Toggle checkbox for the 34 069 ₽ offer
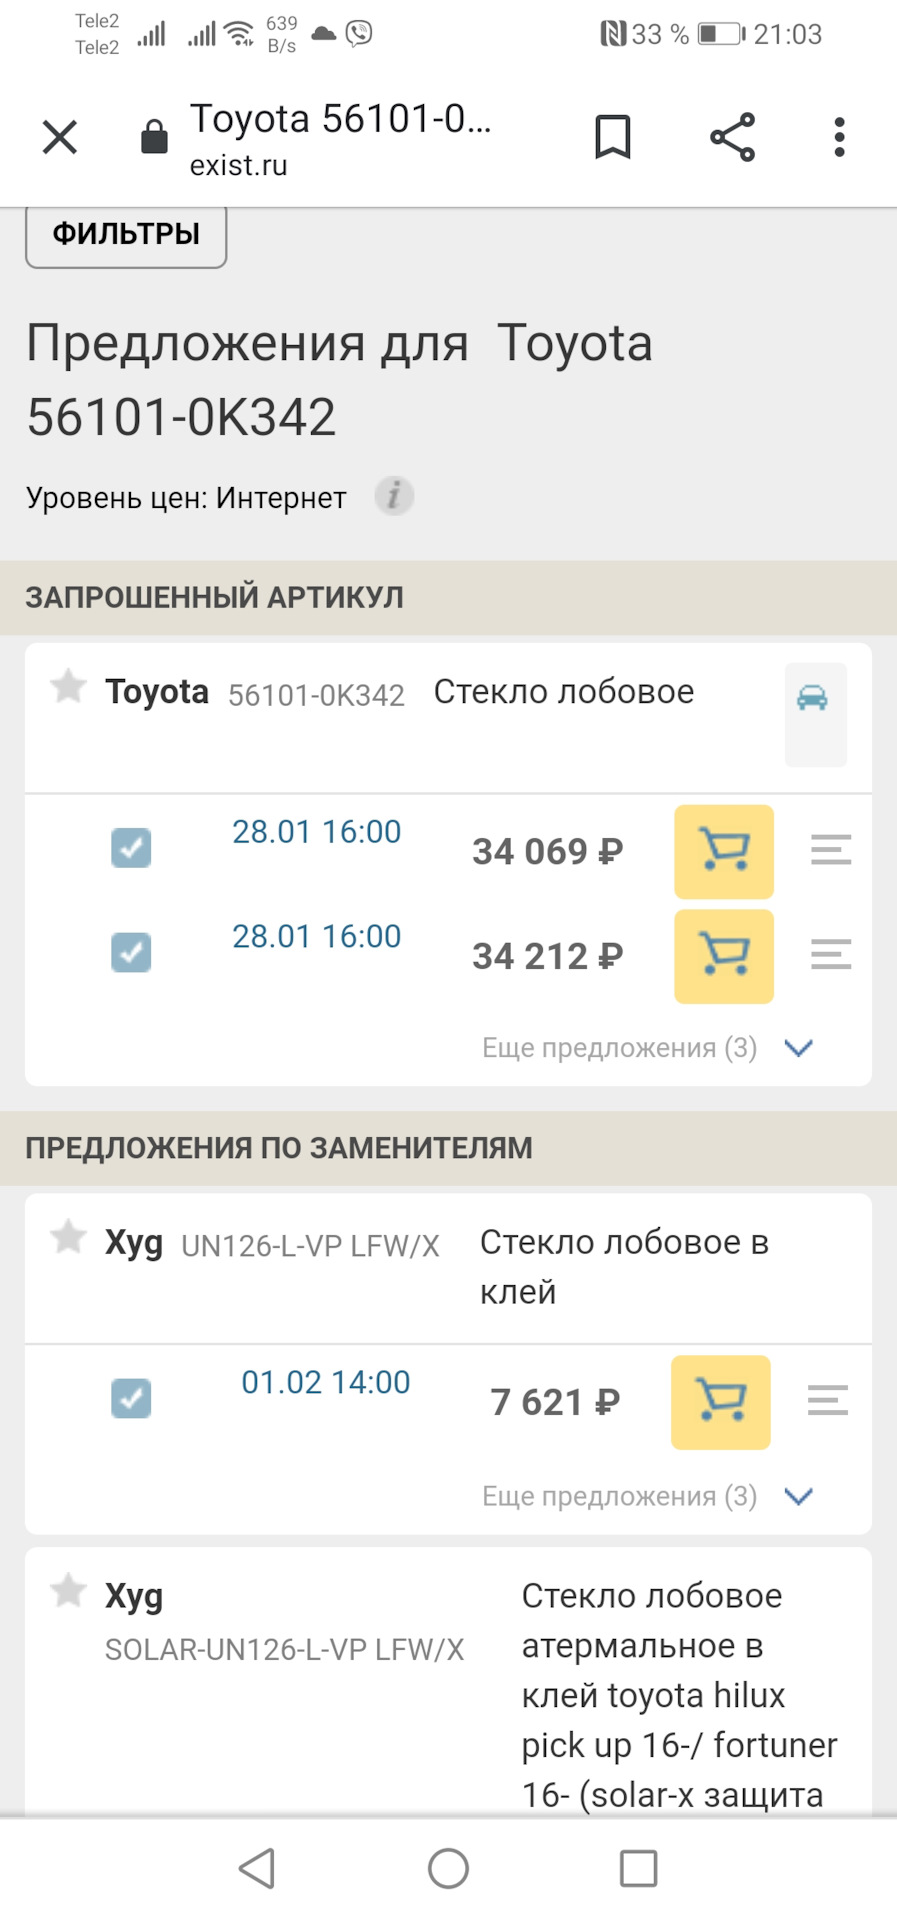This screenshot has height=1920, width=897. click(131, 848)
